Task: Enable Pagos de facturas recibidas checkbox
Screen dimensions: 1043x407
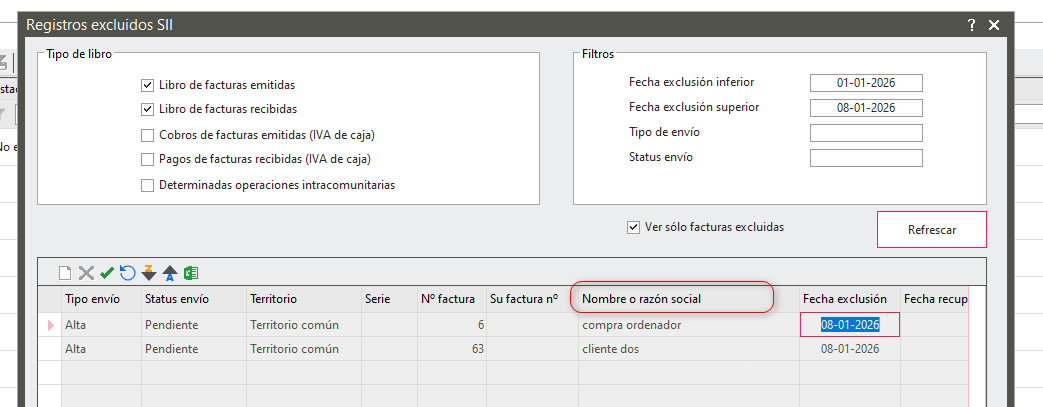Action: 148,159
